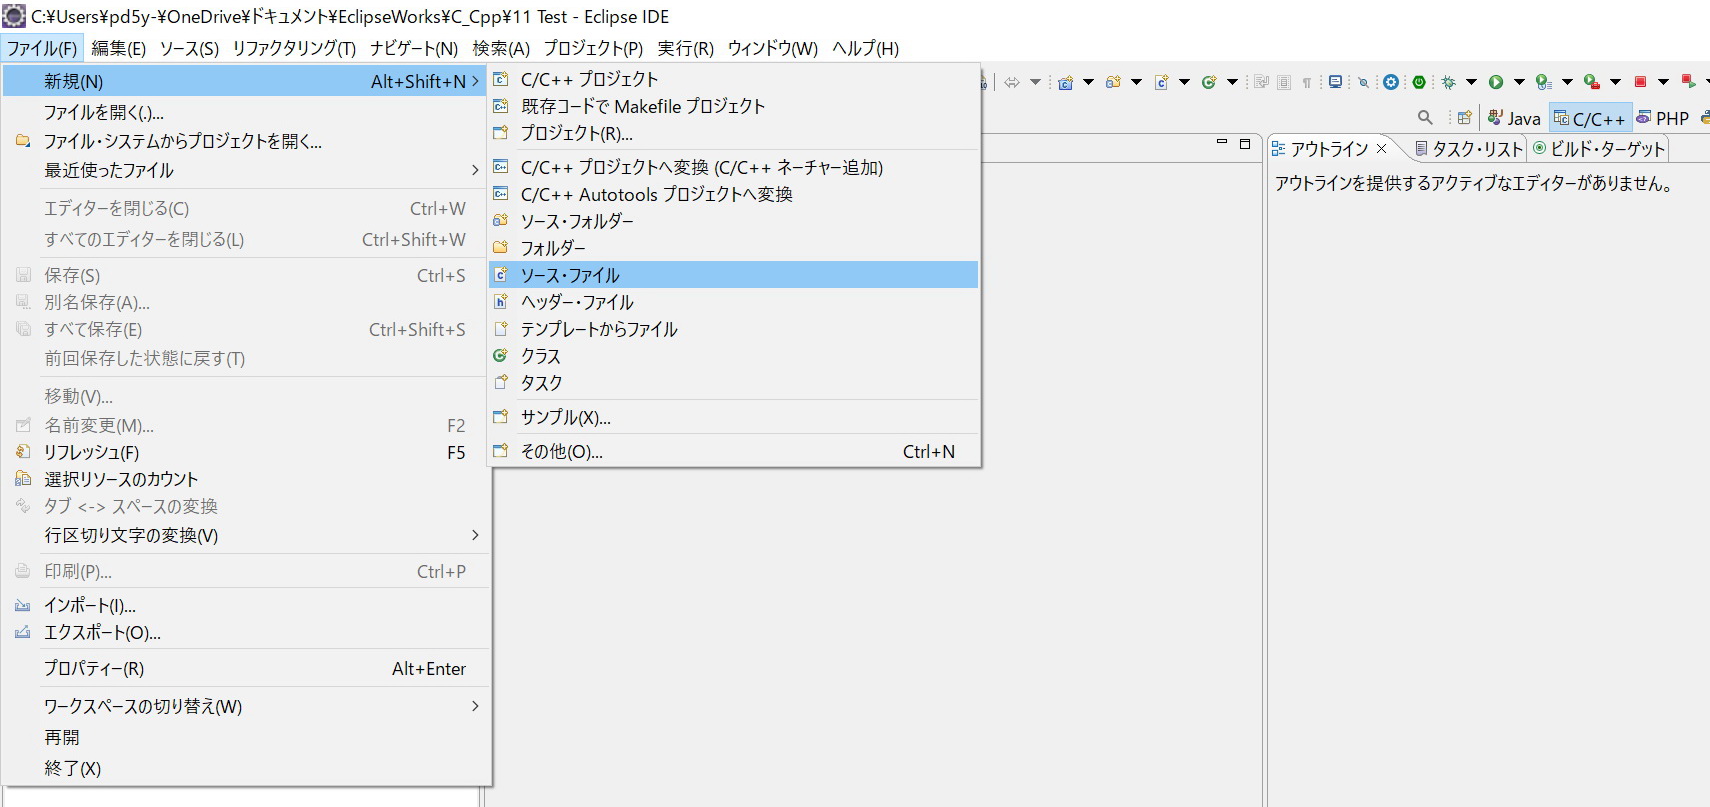Open the Coverage dropdown arrow

(1567, 82)
